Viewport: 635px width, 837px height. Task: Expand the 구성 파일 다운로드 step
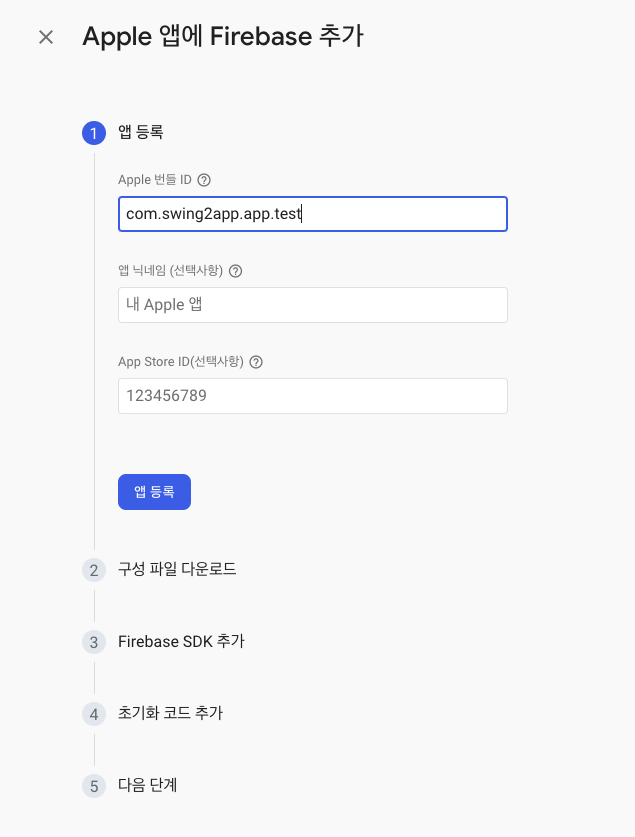[177, 569]
